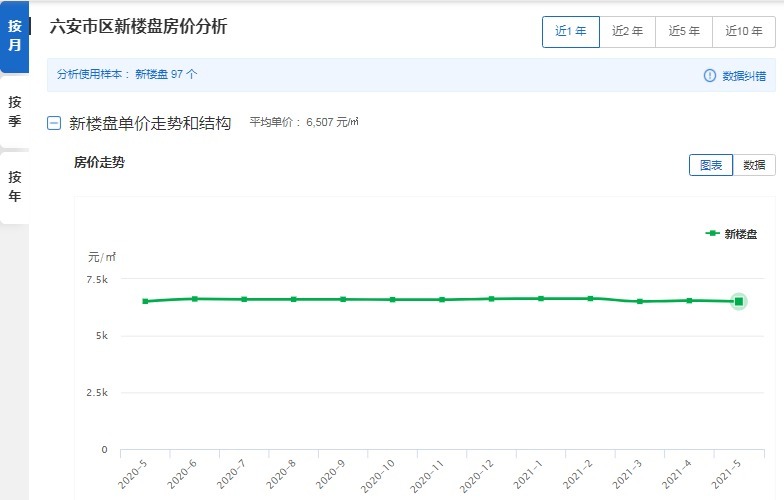The height and width of the screenshot is (500, 784).
Task: Click the 2021-3 data point
Action: coord(640,302)
